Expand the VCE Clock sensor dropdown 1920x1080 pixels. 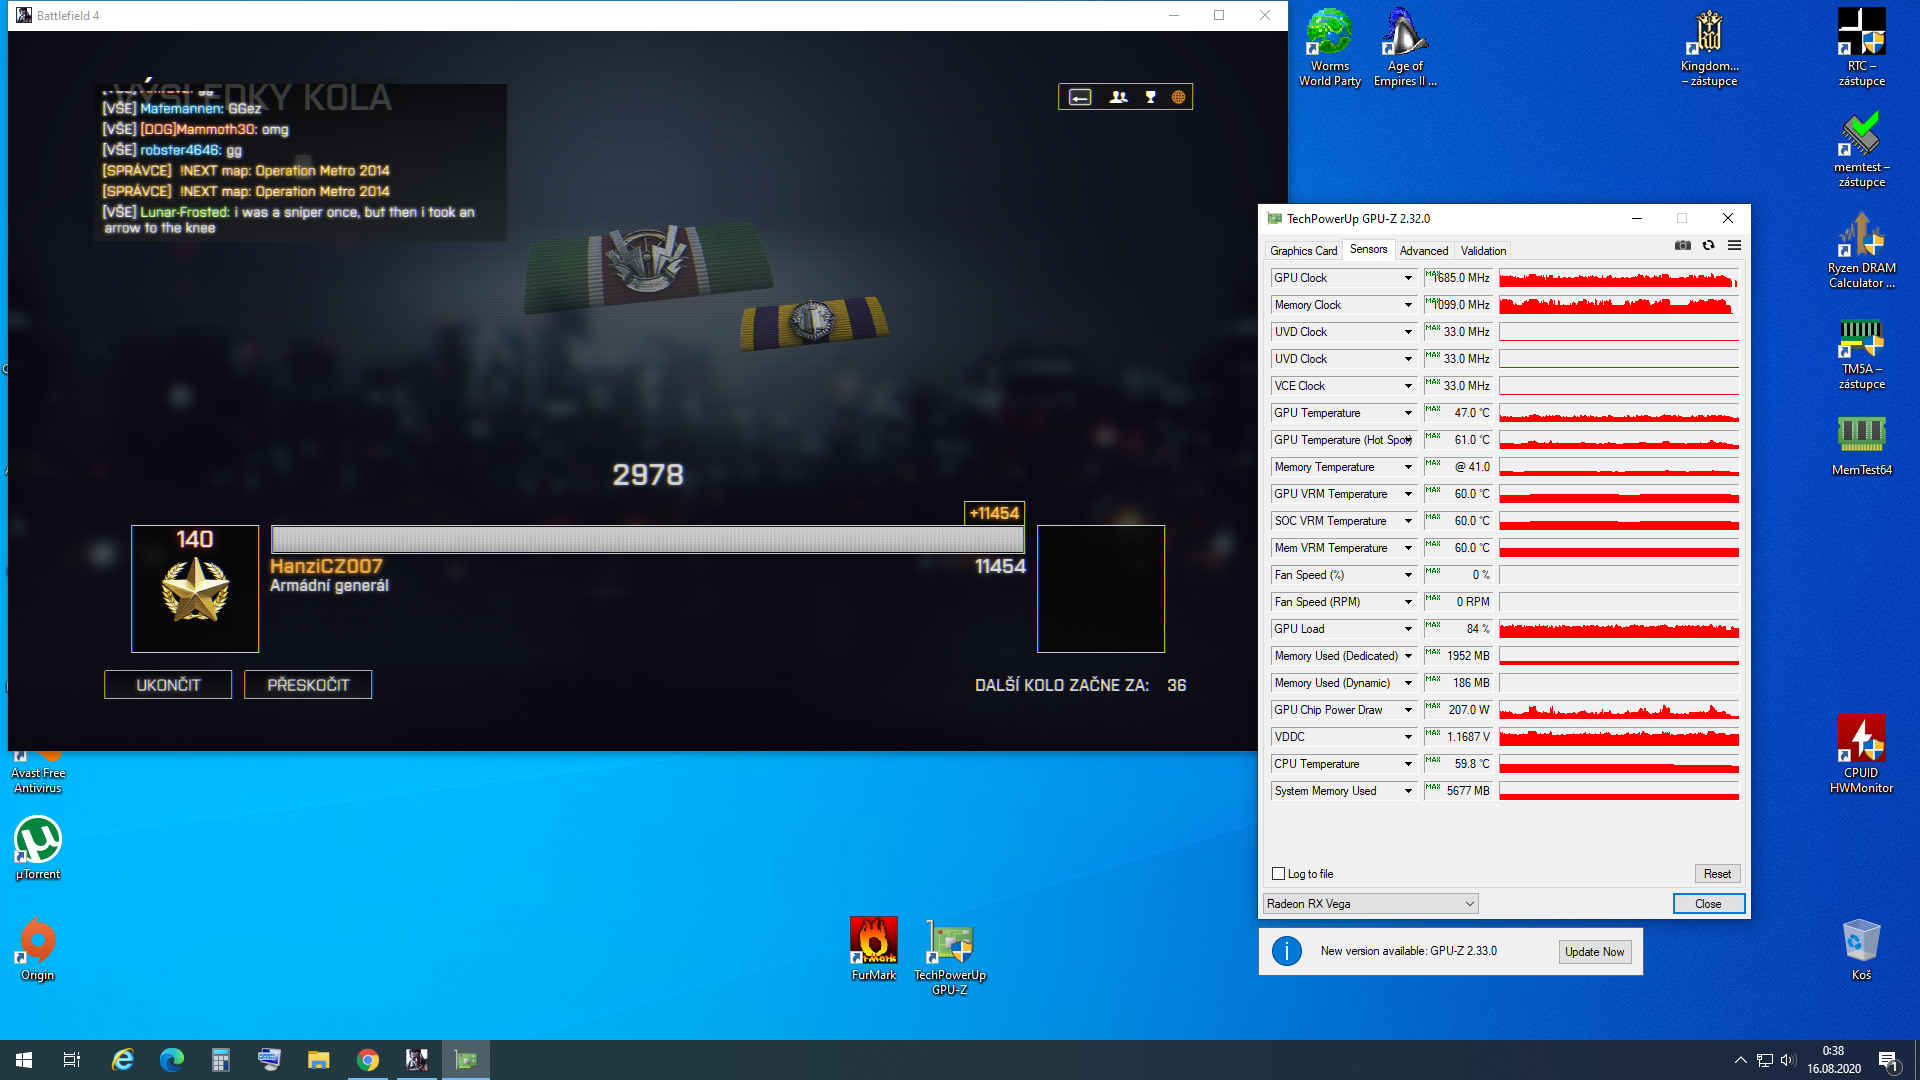tap(1408, 386)
